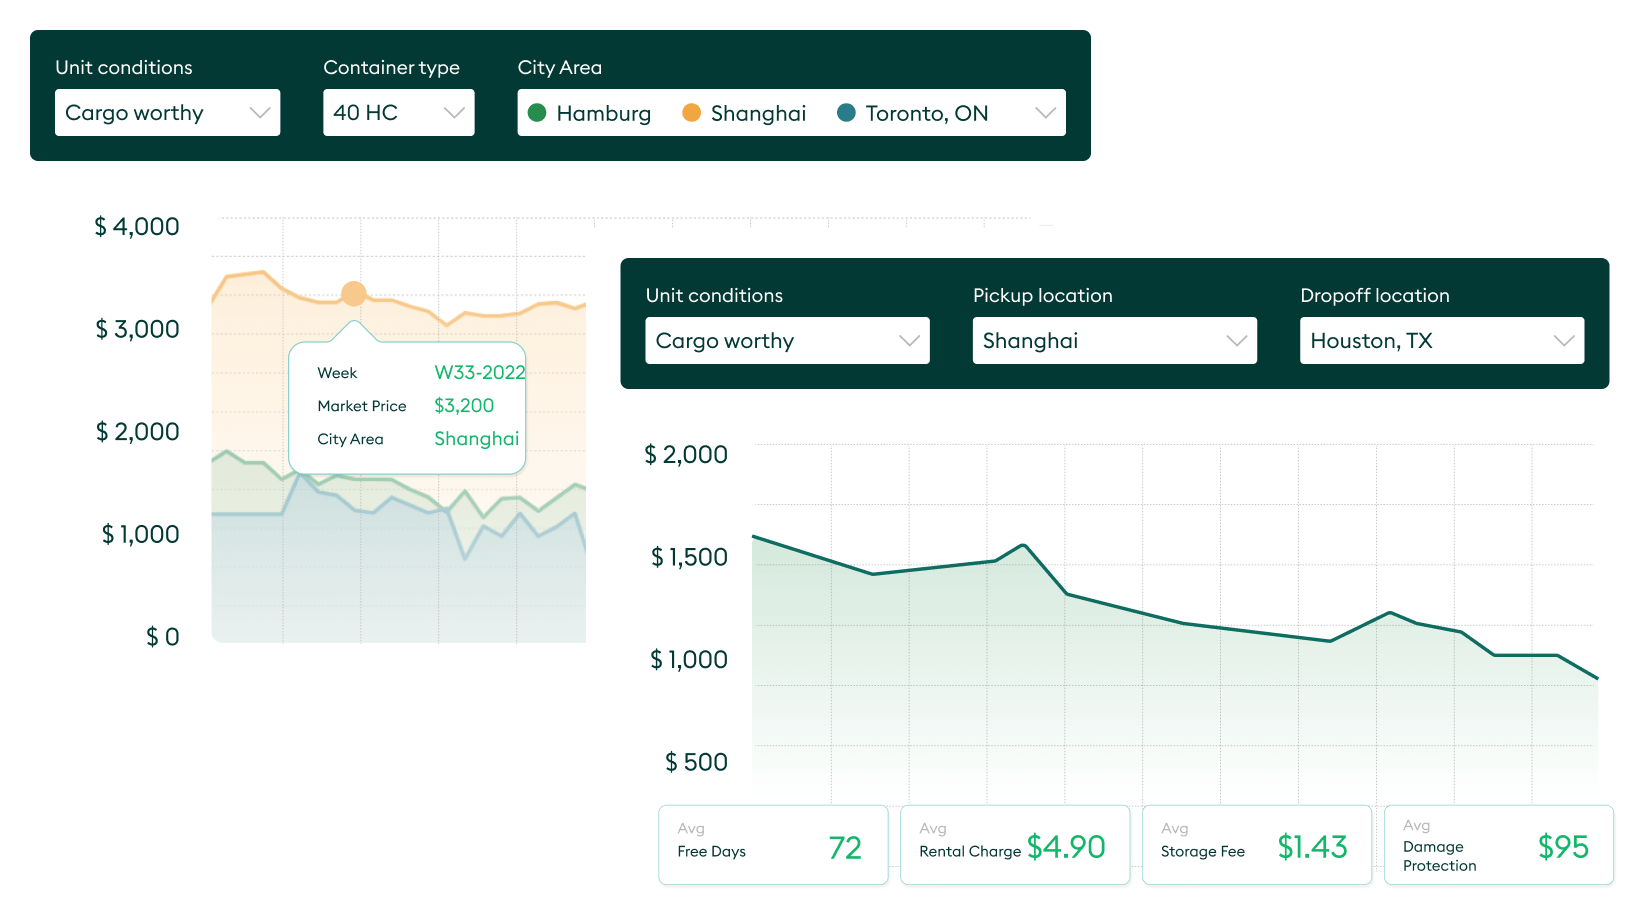The image size is (1645, 915).
Task: Click the green Hamburg color dot
Action: tap(537, 113)
